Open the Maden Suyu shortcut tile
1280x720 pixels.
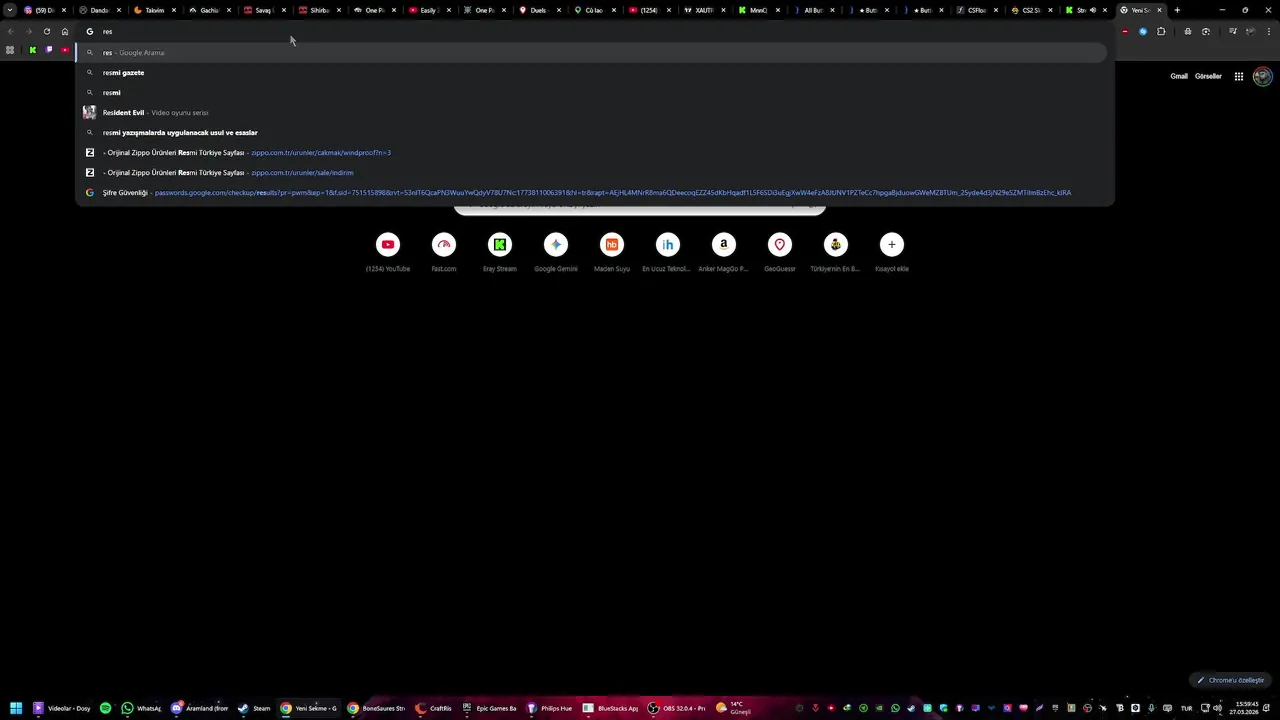(612, 252)
